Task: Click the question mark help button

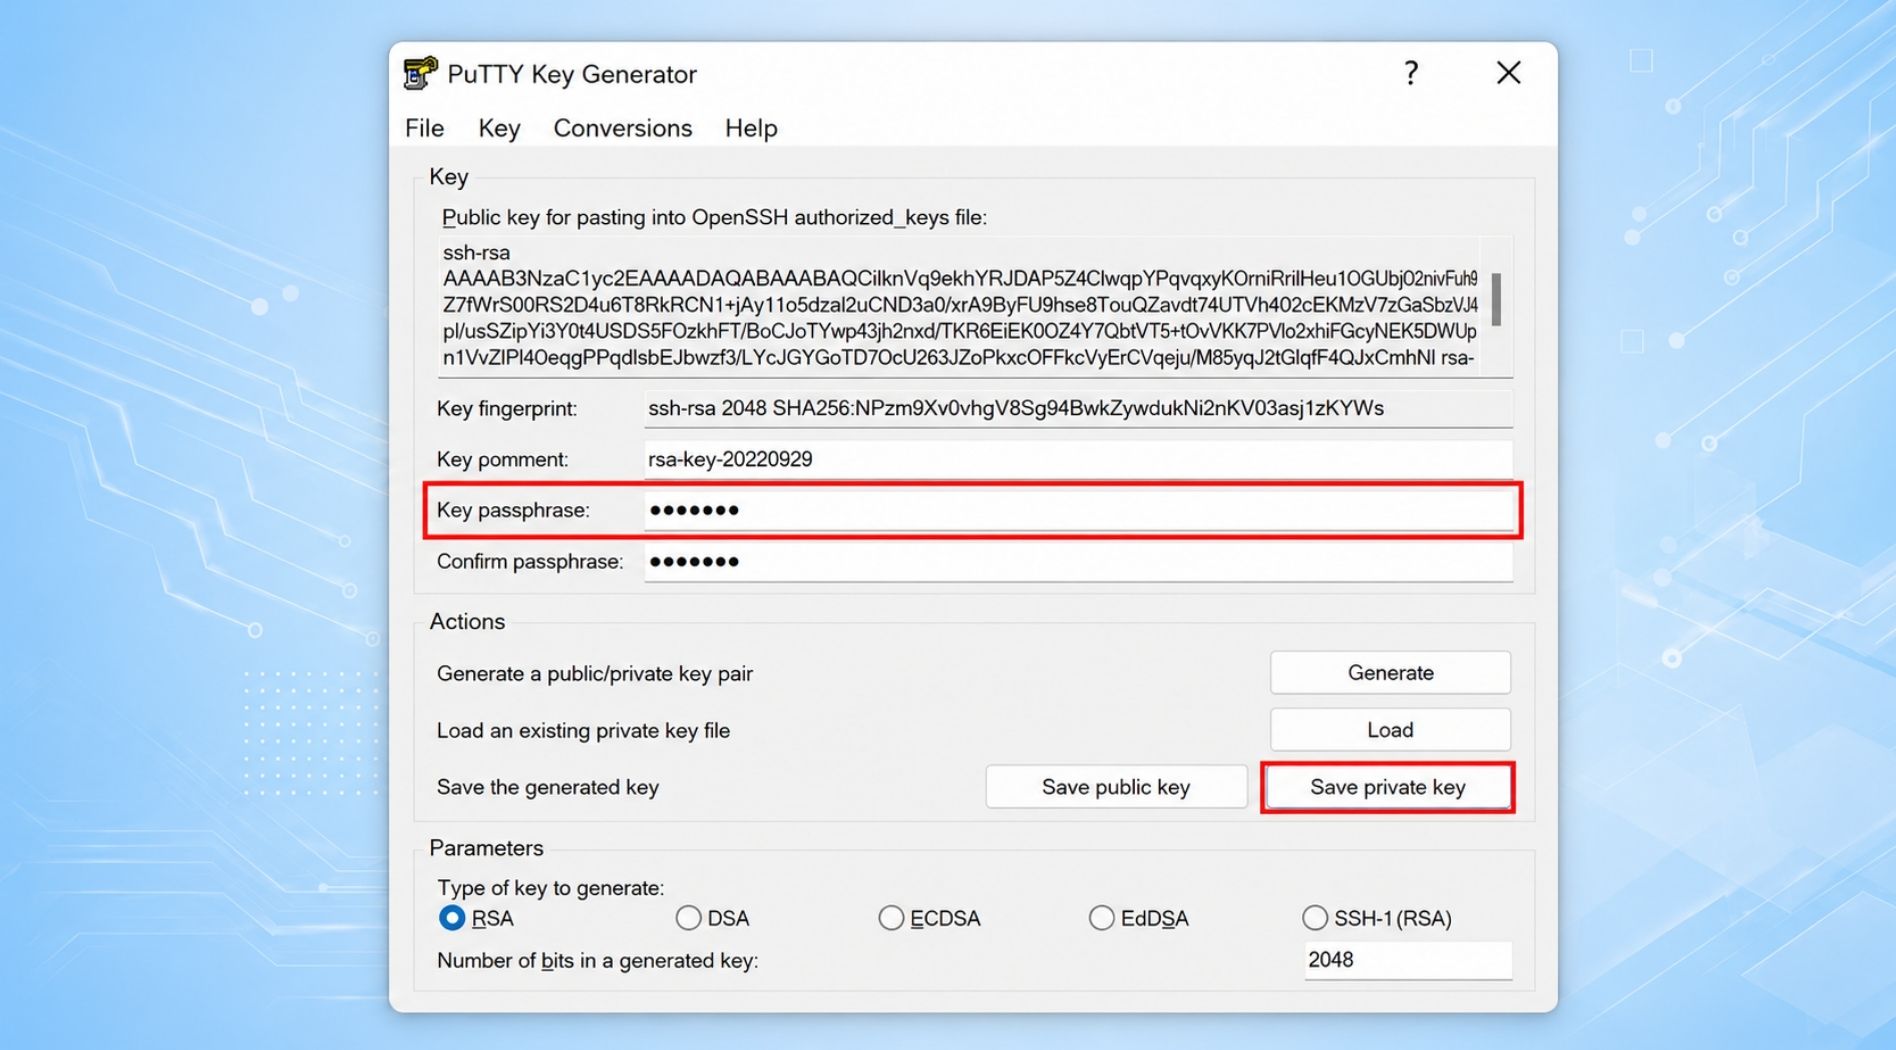Action: point(1411,73)
